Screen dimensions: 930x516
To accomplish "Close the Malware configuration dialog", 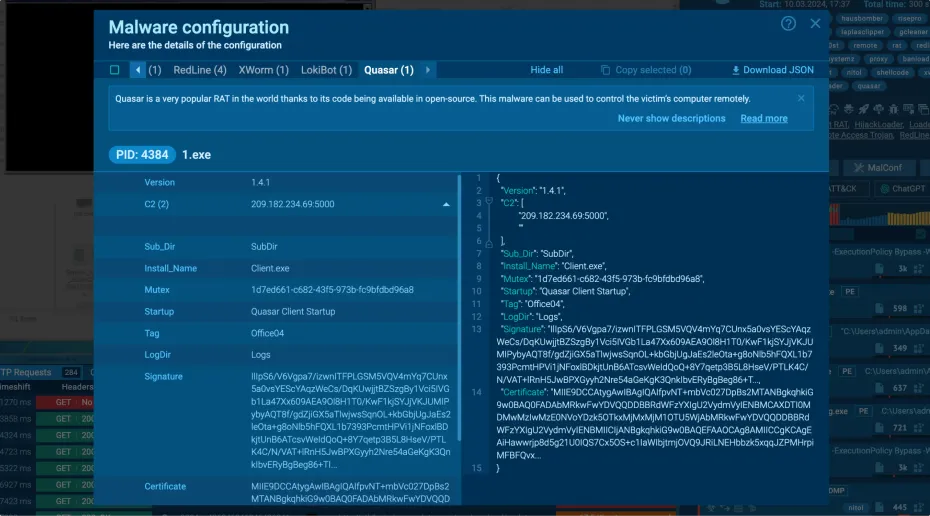I will tap(815, 24).
